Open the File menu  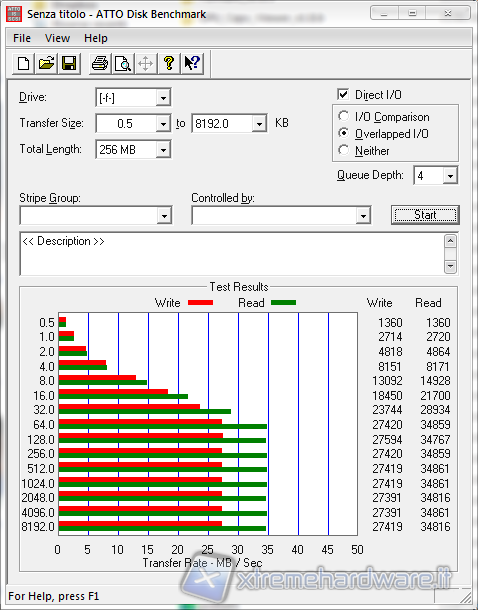(x=22, y=38)
